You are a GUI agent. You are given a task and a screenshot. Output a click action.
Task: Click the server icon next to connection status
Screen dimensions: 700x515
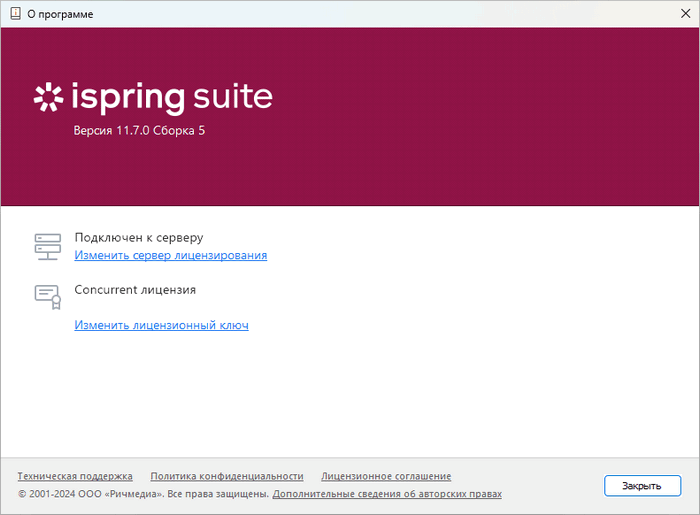point(48,247)
